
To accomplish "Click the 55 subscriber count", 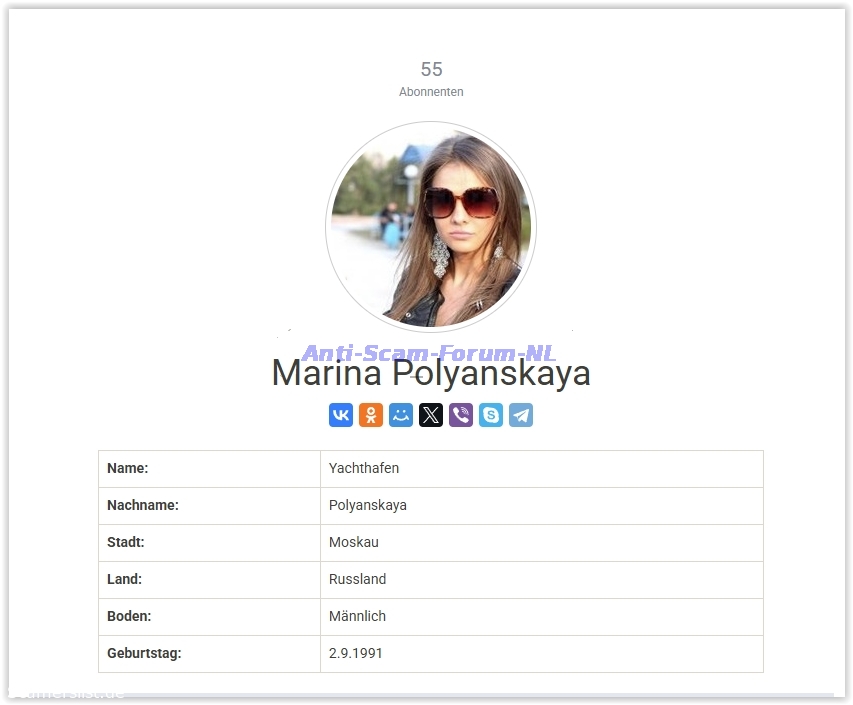I will [431, 69].
